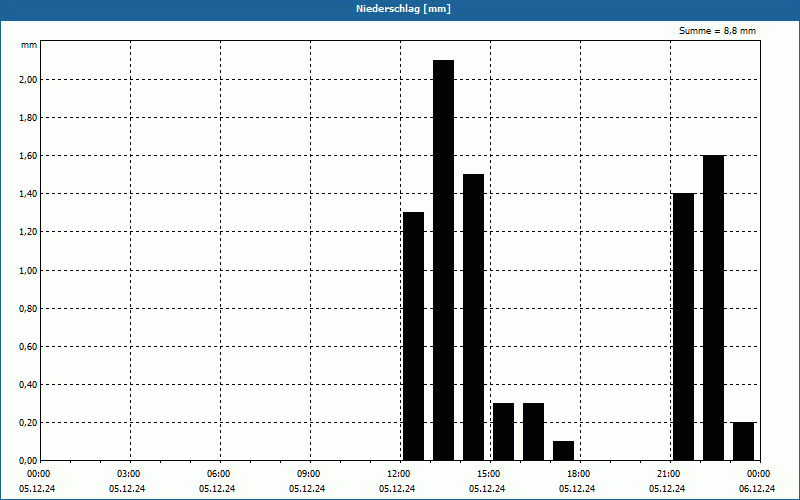Viewport: 800px width, 500px height.
Task: Click the 1,50 mm bar before 15:00
Action: click(x=473, y=317)
